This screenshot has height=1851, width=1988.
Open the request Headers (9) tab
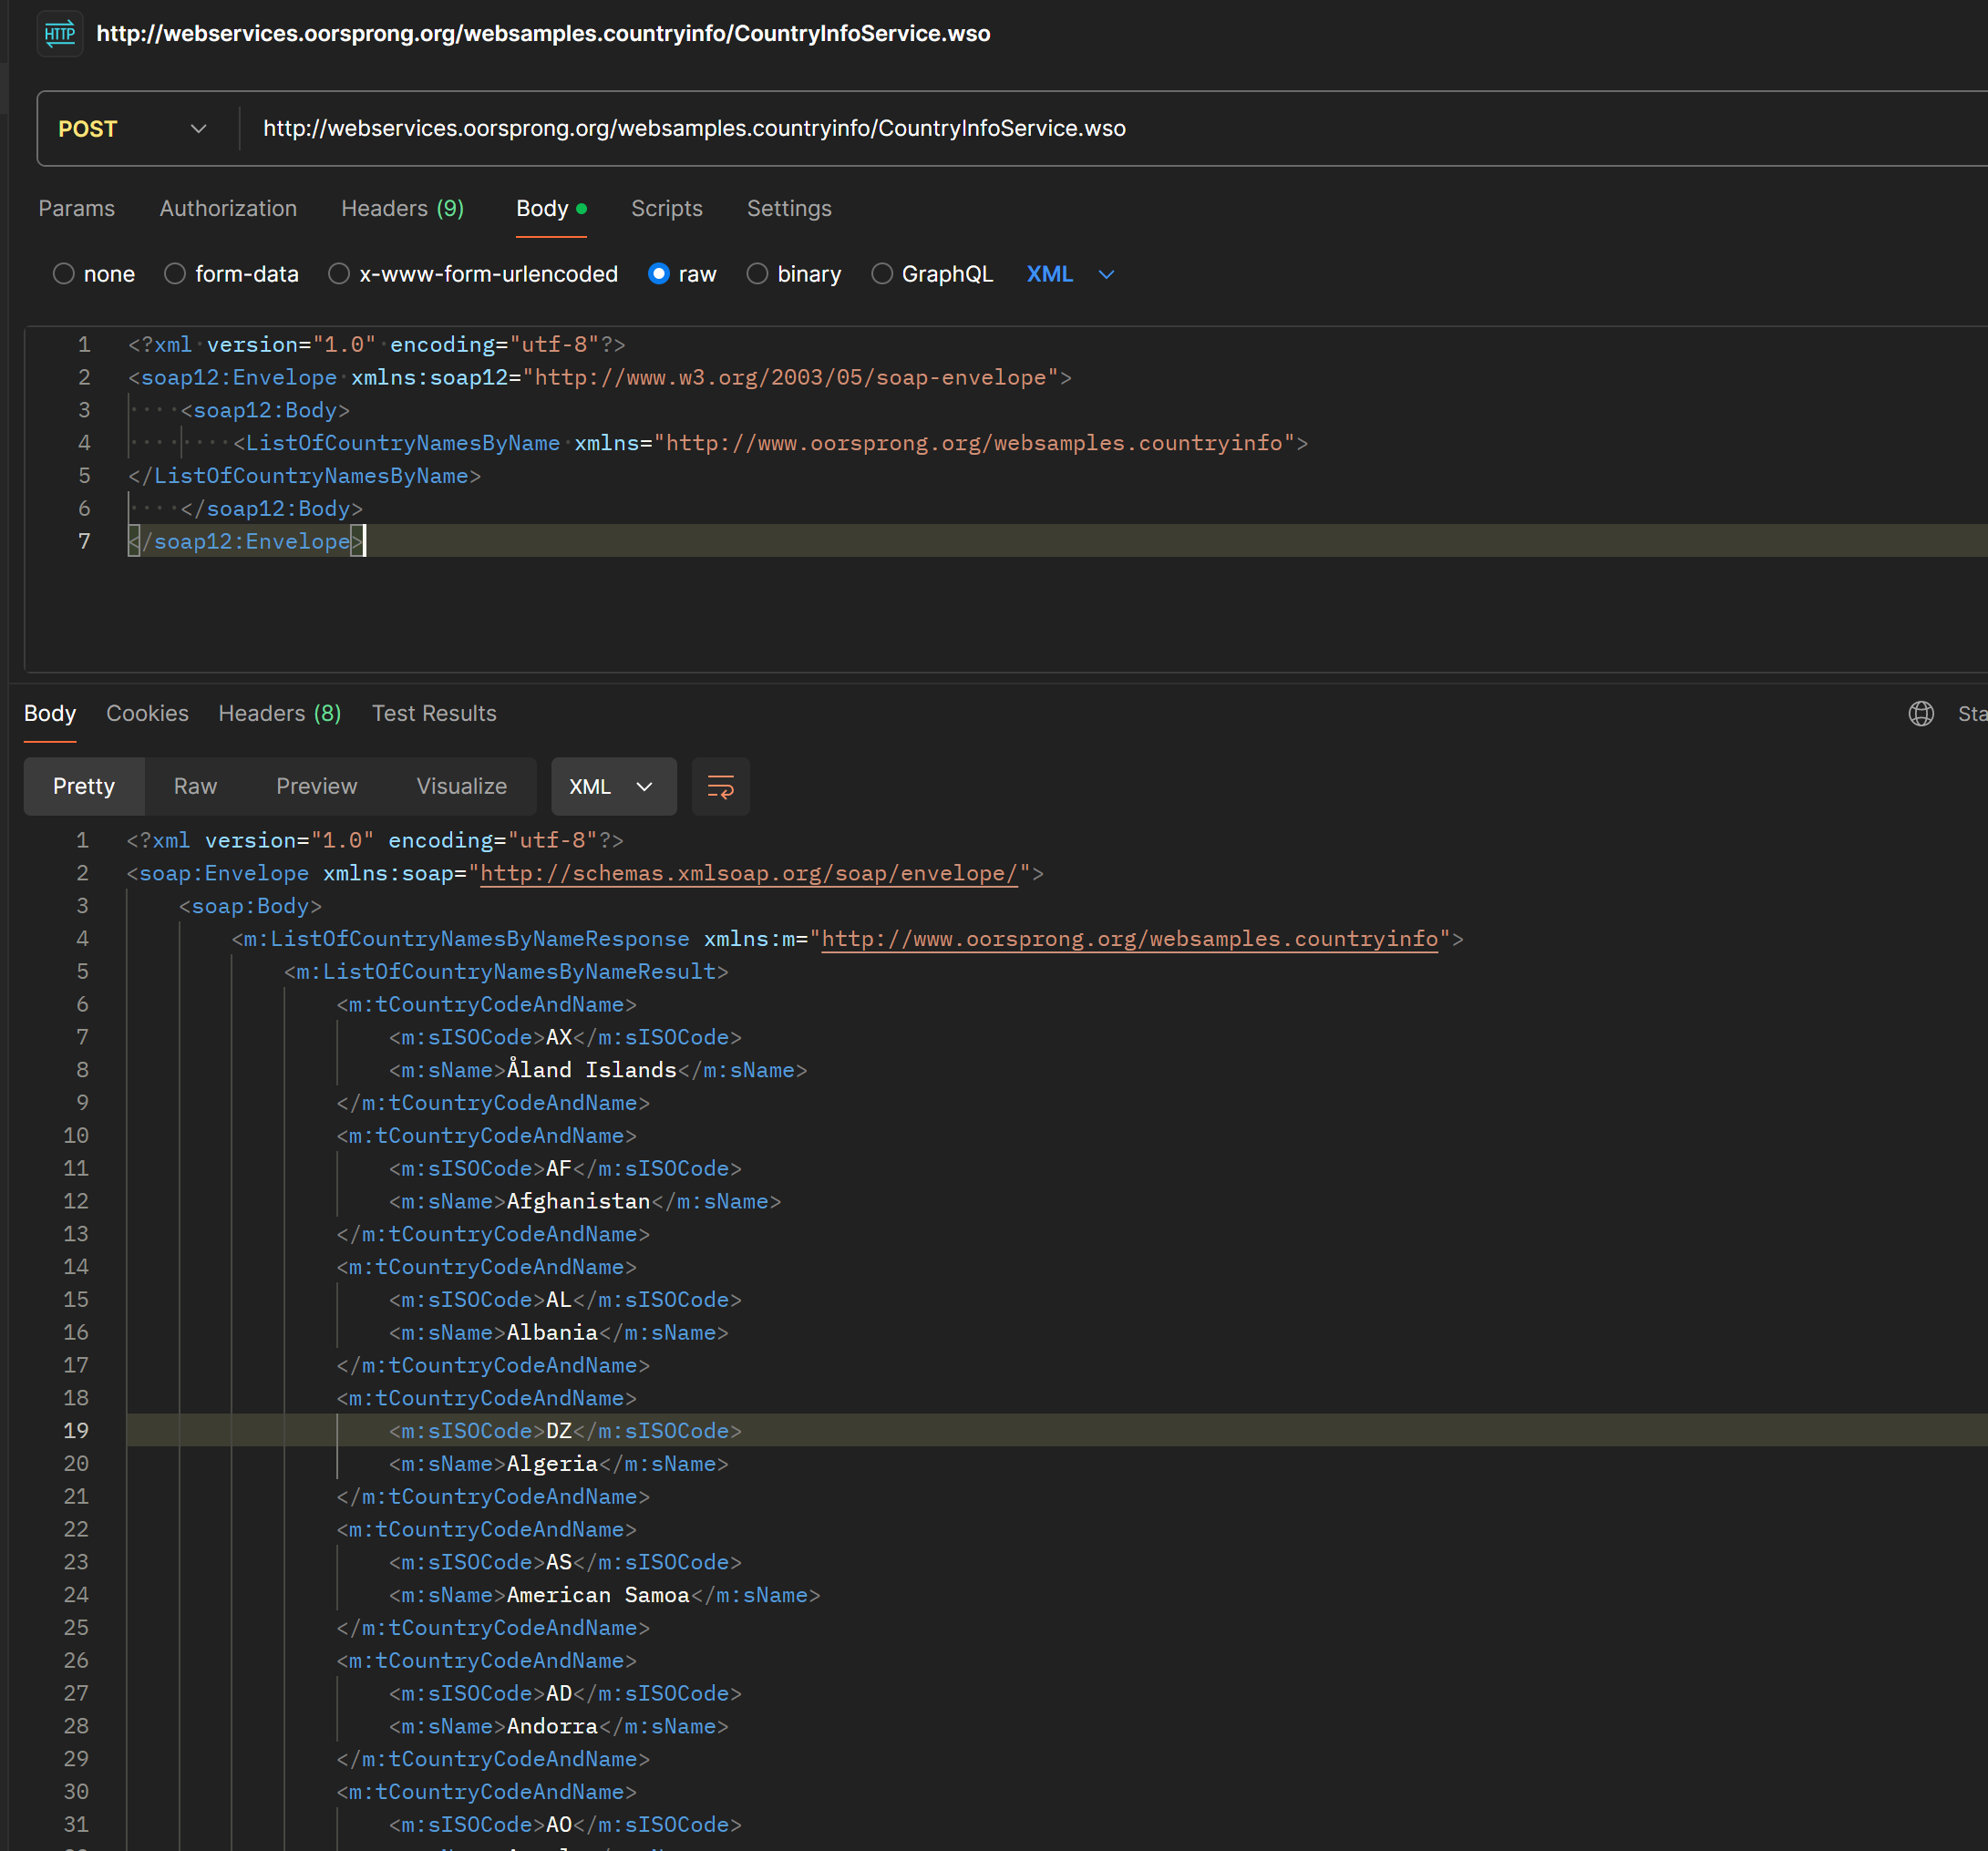402,208
